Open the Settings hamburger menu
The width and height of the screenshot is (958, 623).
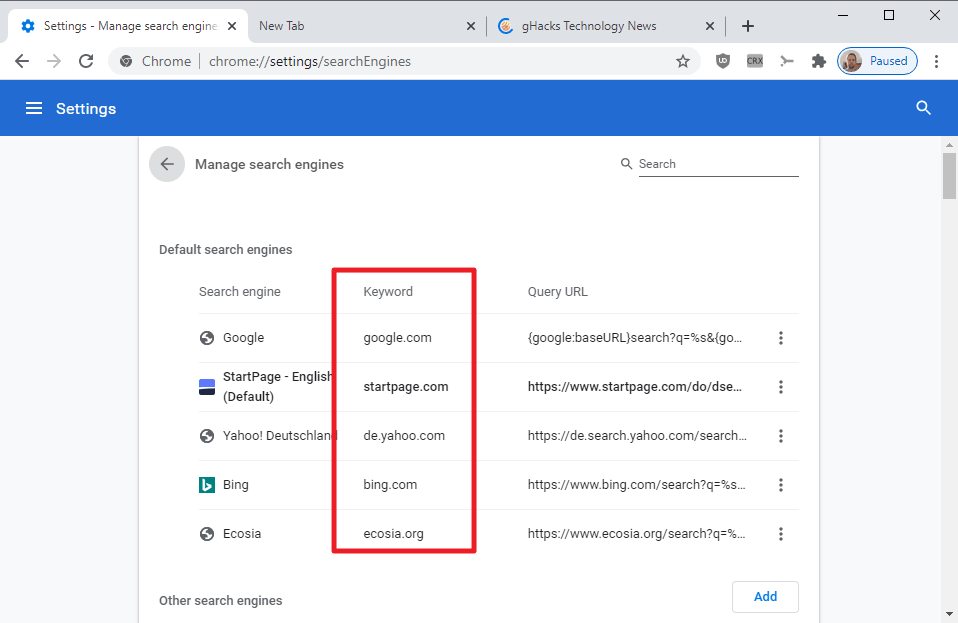(34, 108)
